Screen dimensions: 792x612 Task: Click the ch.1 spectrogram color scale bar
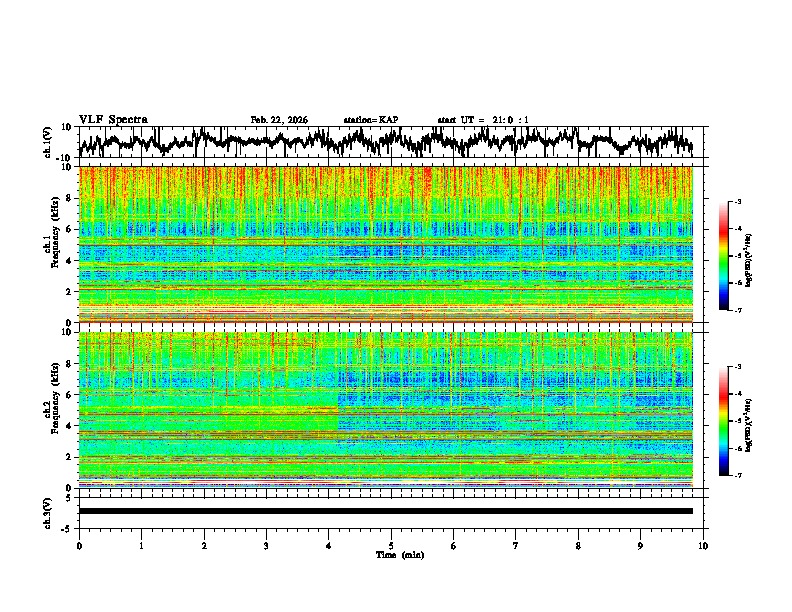[x=724, y=256]
